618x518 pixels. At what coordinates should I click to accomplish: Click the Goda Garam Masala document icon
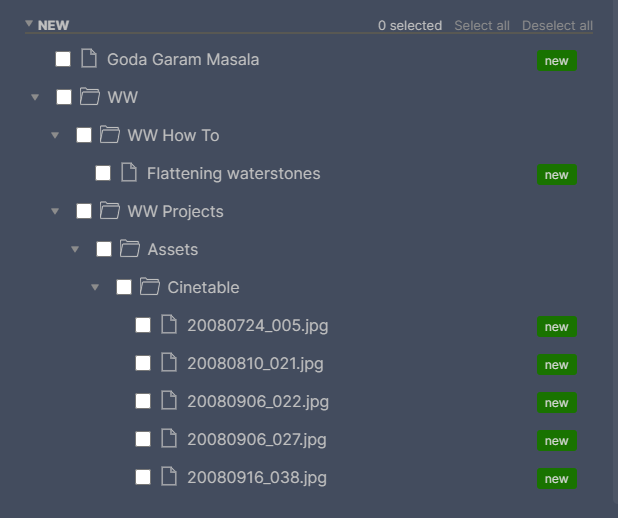point(89,58)
